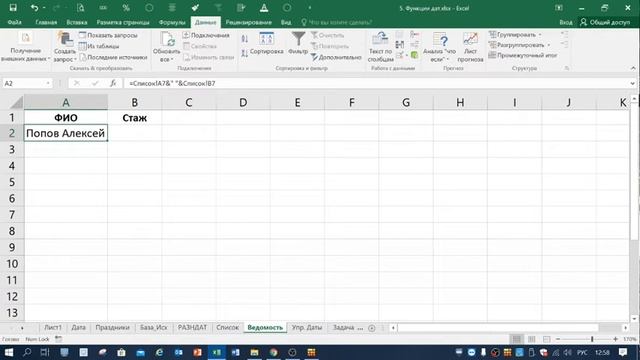Open the Файл tab
This screenshot has height=360, width=640.
[x=15, y=22]
